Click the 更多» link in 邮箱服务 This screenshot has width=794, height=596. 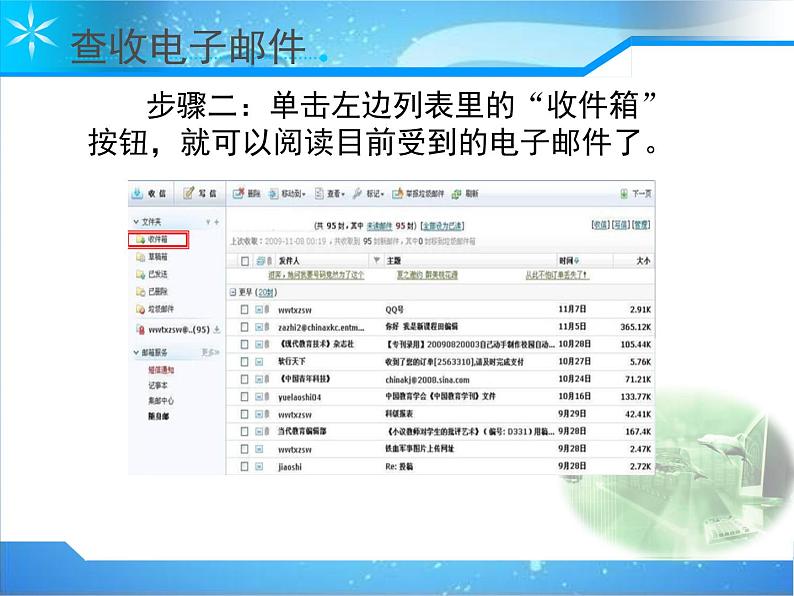click(x=210, y=352)
